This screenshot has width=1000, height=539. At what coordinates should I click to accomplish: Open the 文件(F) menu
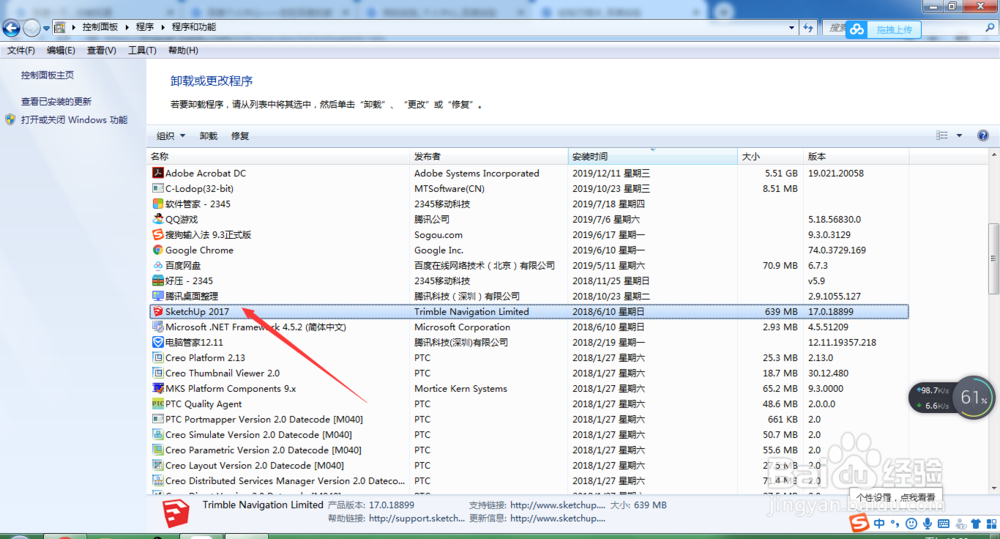[21, 50]
